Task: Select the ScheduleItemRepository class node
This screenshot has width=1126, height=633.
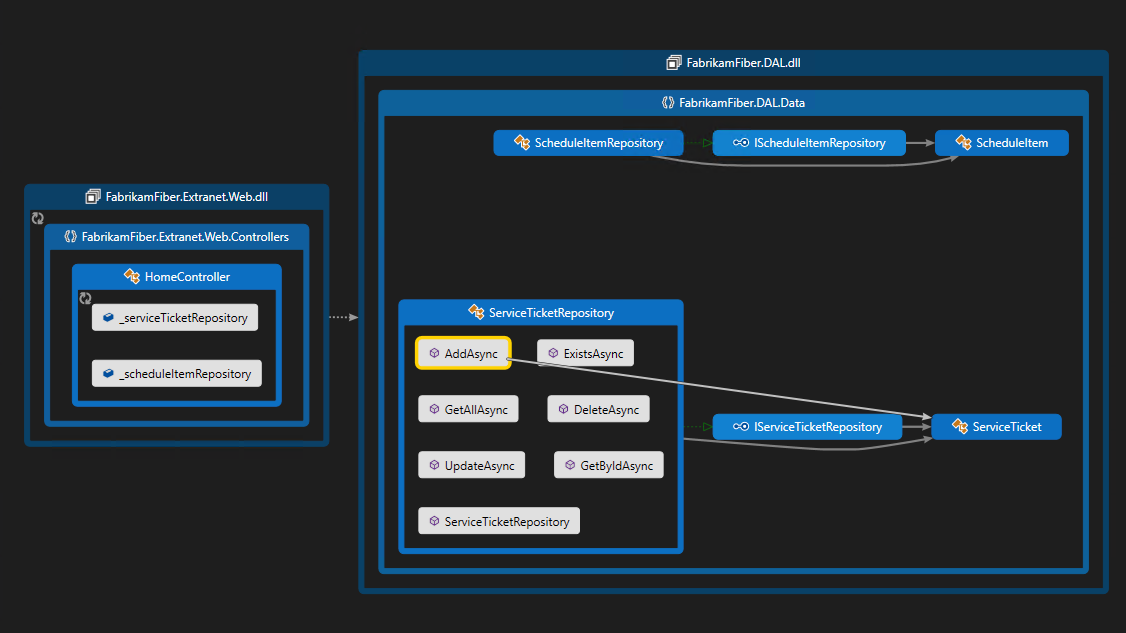Action: [588, 143]
